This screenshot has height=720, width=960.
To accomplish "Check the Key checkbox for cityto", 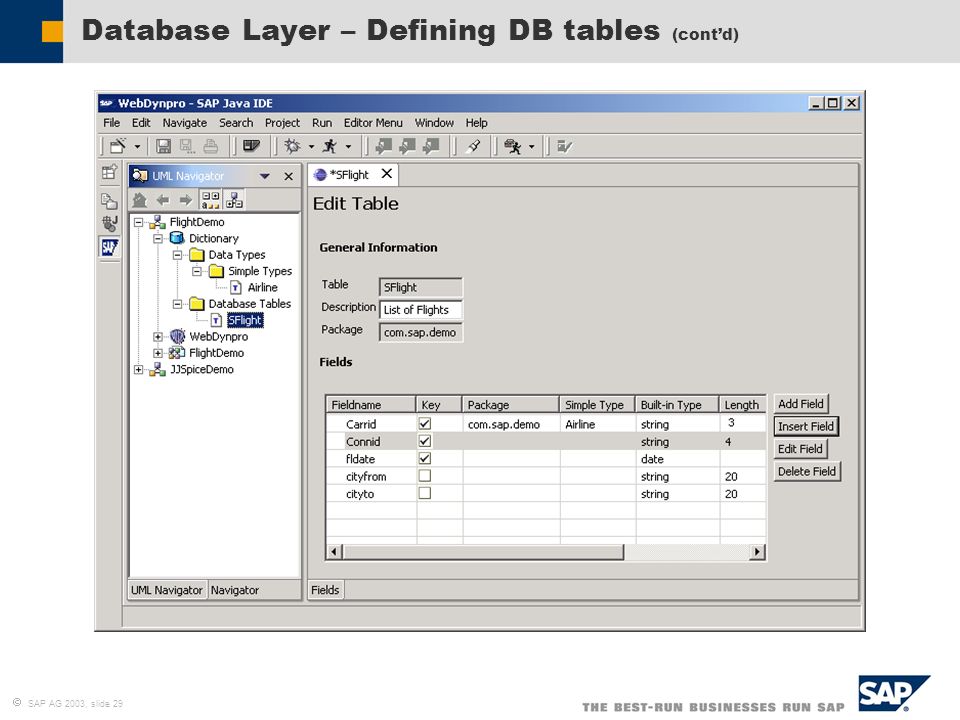I will (425, 493).
